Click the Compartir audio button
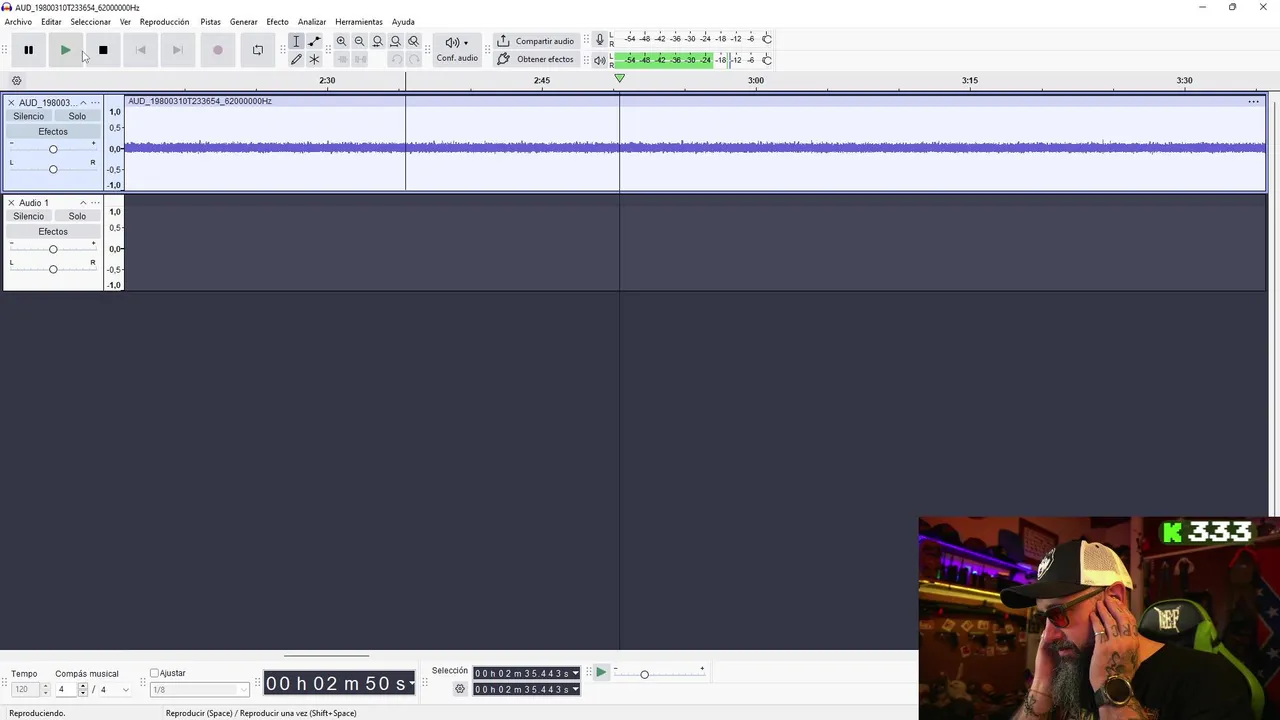1280x720 pixels. 535,41
